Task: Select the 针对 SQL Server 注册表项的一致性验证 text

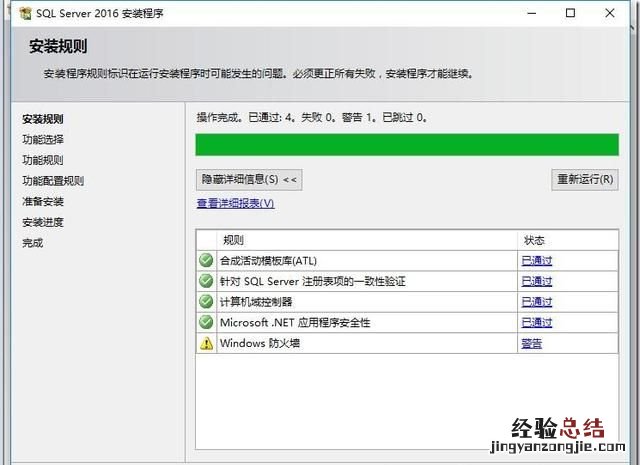Action: tap(313, 281)
